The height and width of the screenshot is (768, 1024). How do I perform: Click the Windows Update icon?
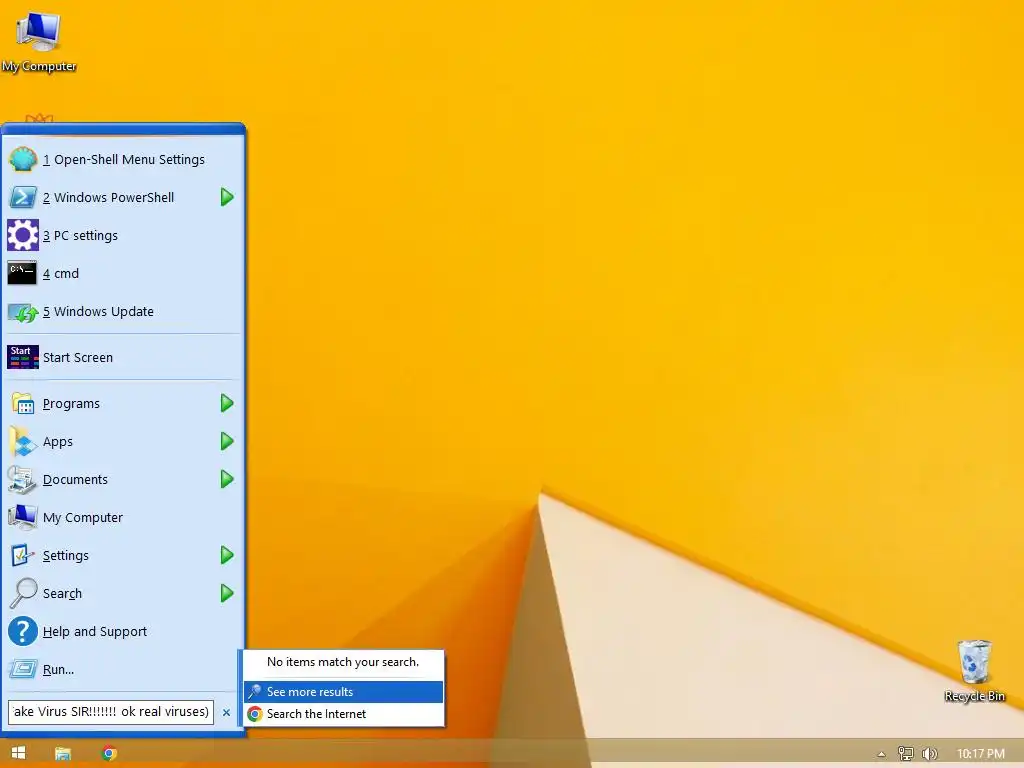coord(22,312)
